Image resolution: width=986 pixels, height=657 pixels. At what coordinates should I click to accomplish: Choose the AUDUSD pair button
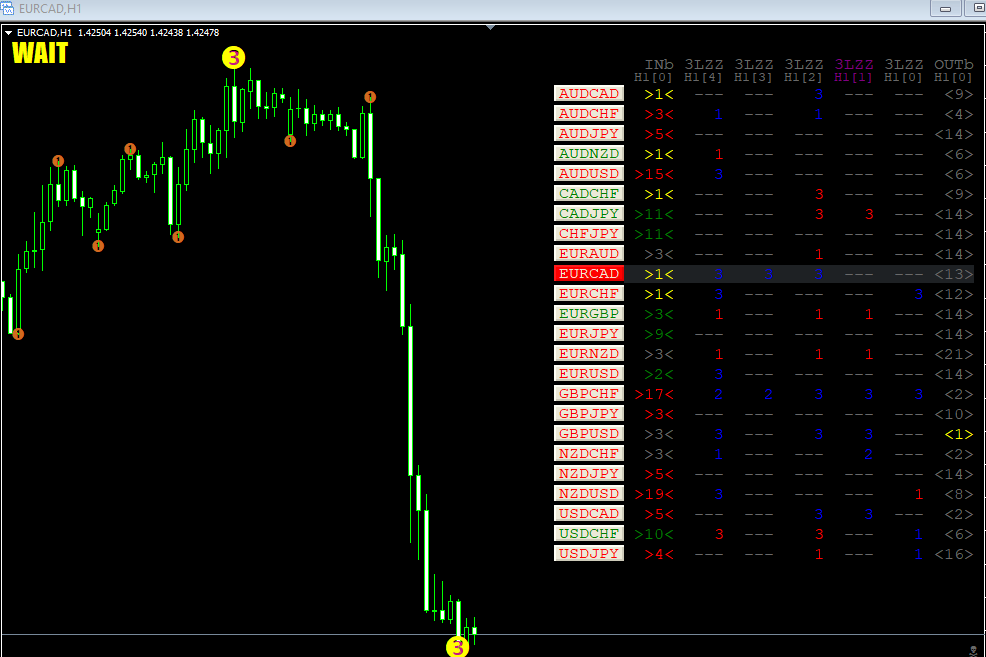pos(589,174)
